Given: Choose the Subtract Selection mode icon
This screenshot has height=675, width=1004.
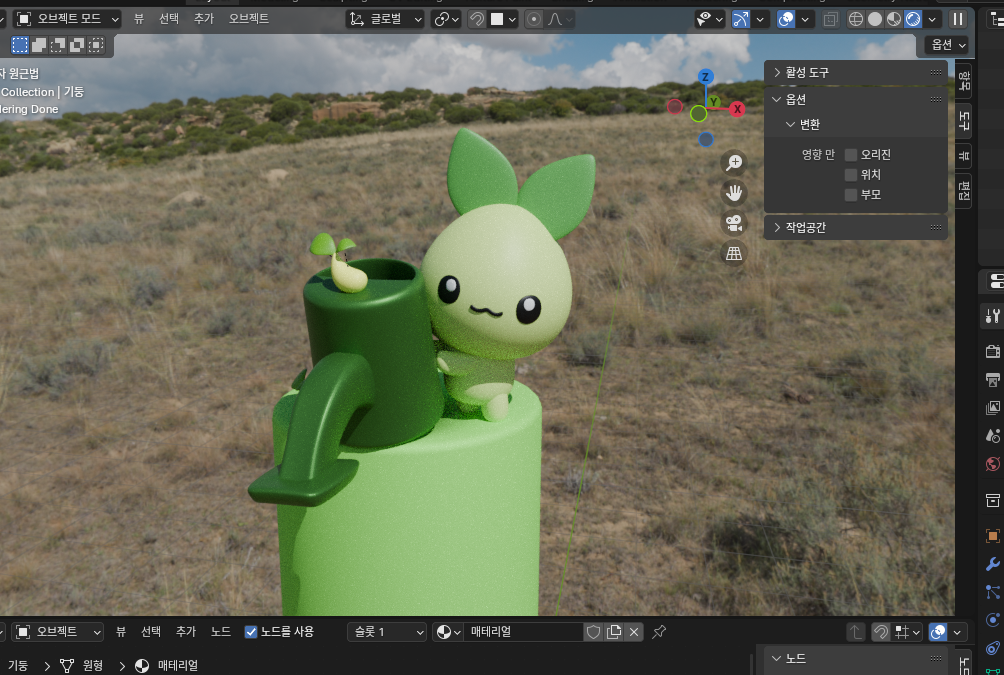Looking at the screenshot, I should [x=58, y=45].
